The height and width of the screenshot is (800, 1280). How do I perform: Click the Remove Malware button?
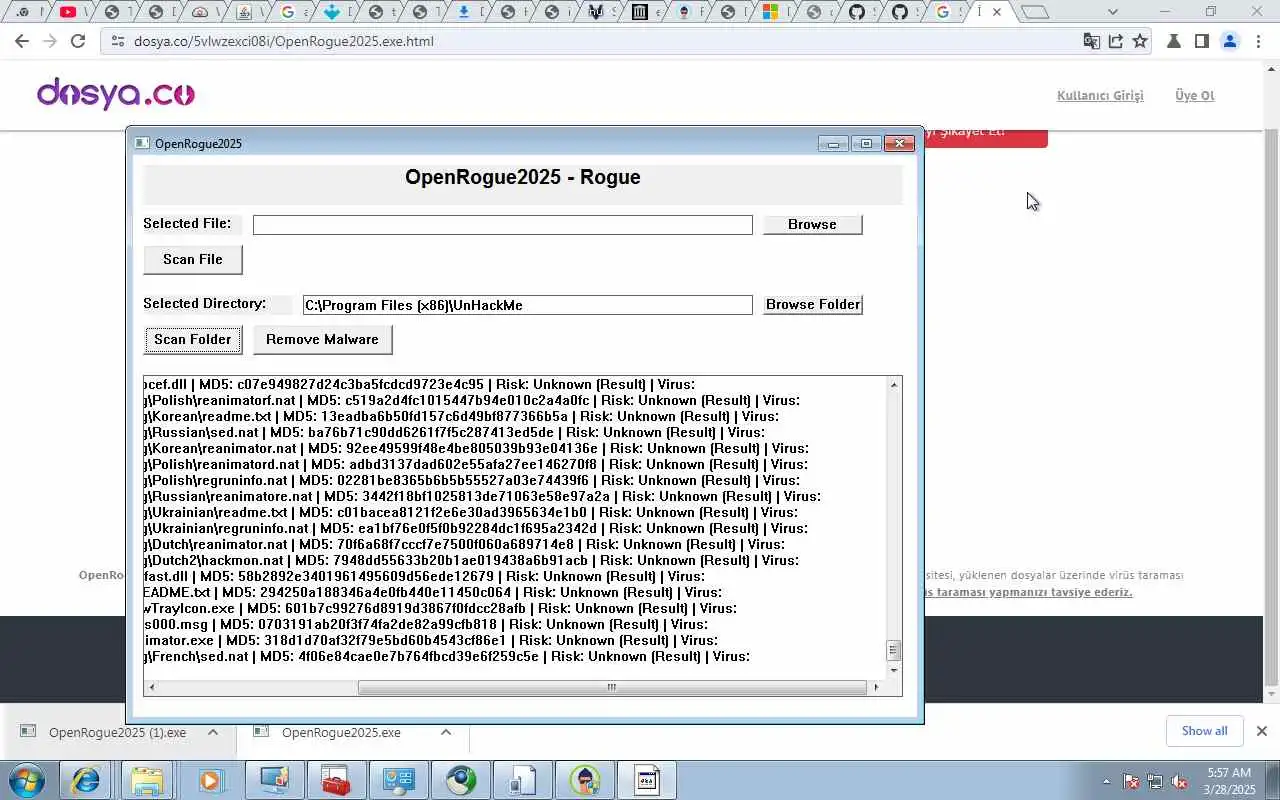point(322,339)
